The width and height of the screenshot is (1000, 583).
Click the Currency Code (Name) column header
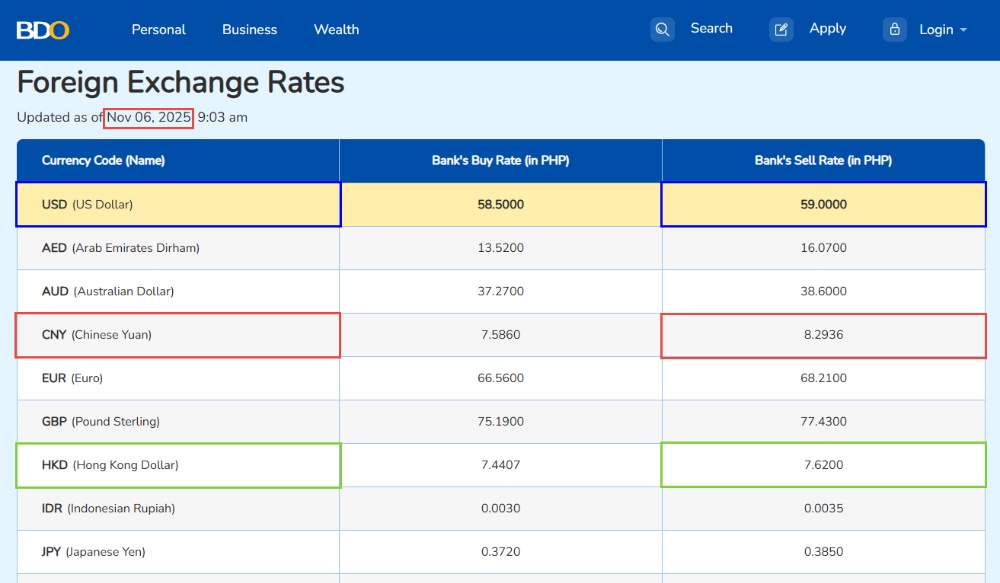[x=103, y=160]
